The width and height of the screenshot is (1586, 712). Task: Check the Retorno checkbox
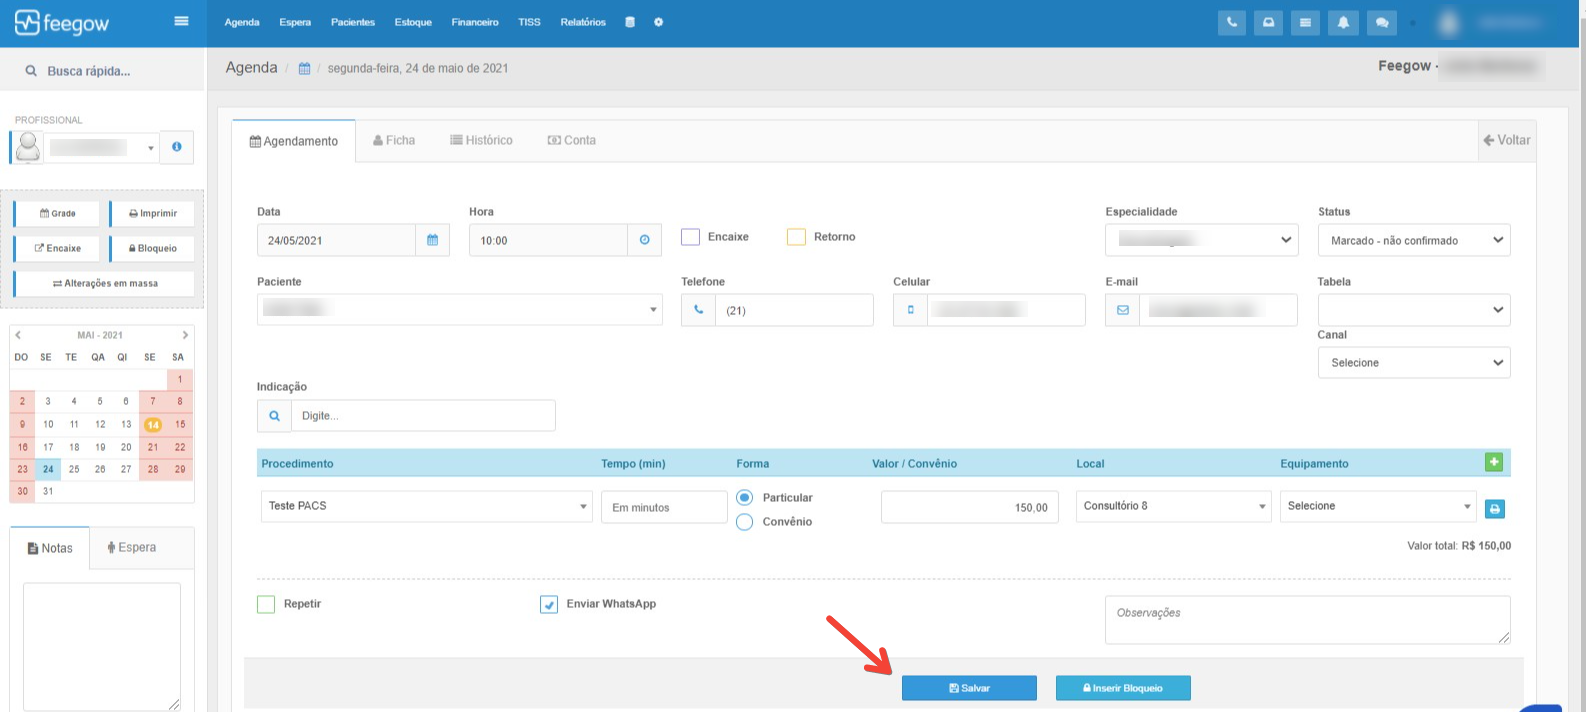point(796,237)
